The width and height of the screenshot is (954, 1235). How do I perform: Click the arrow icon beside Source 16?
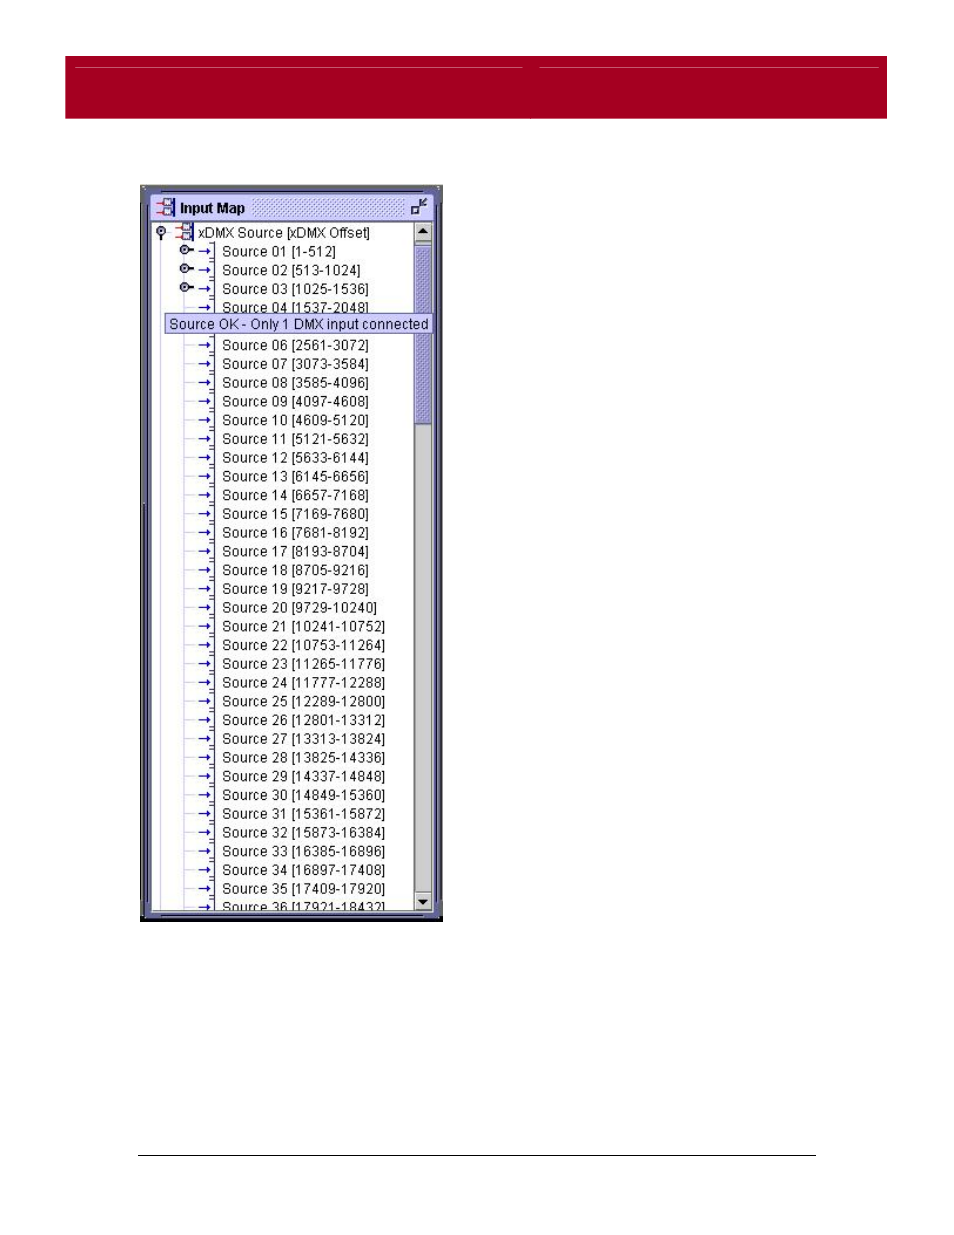tap(206, 533)
